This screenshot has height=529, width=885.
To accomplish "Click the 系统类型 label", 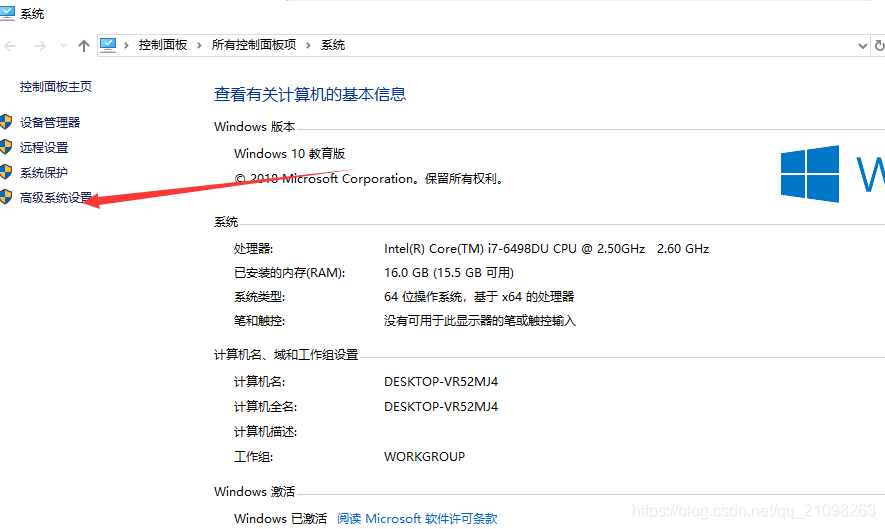I will point(260,296).
